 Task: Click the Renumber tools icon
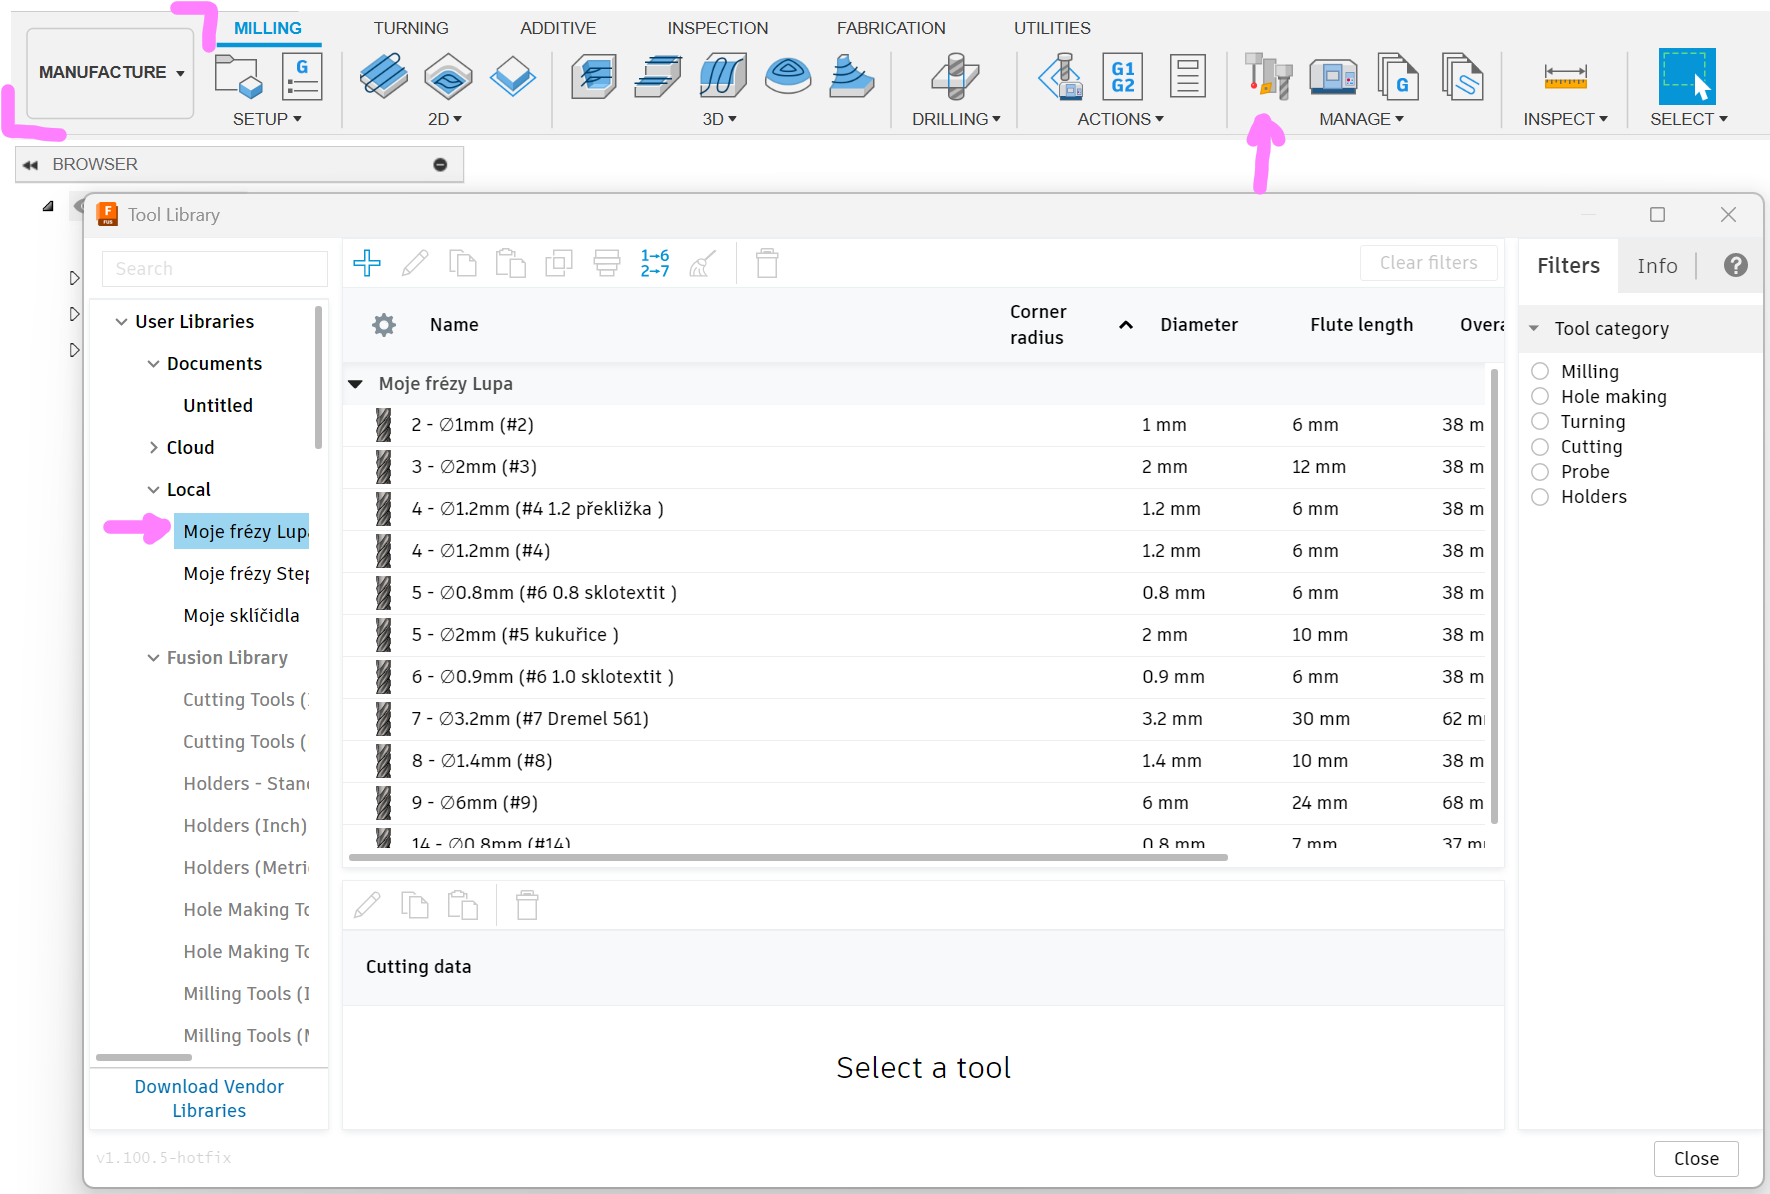click(x=655, y=263)
